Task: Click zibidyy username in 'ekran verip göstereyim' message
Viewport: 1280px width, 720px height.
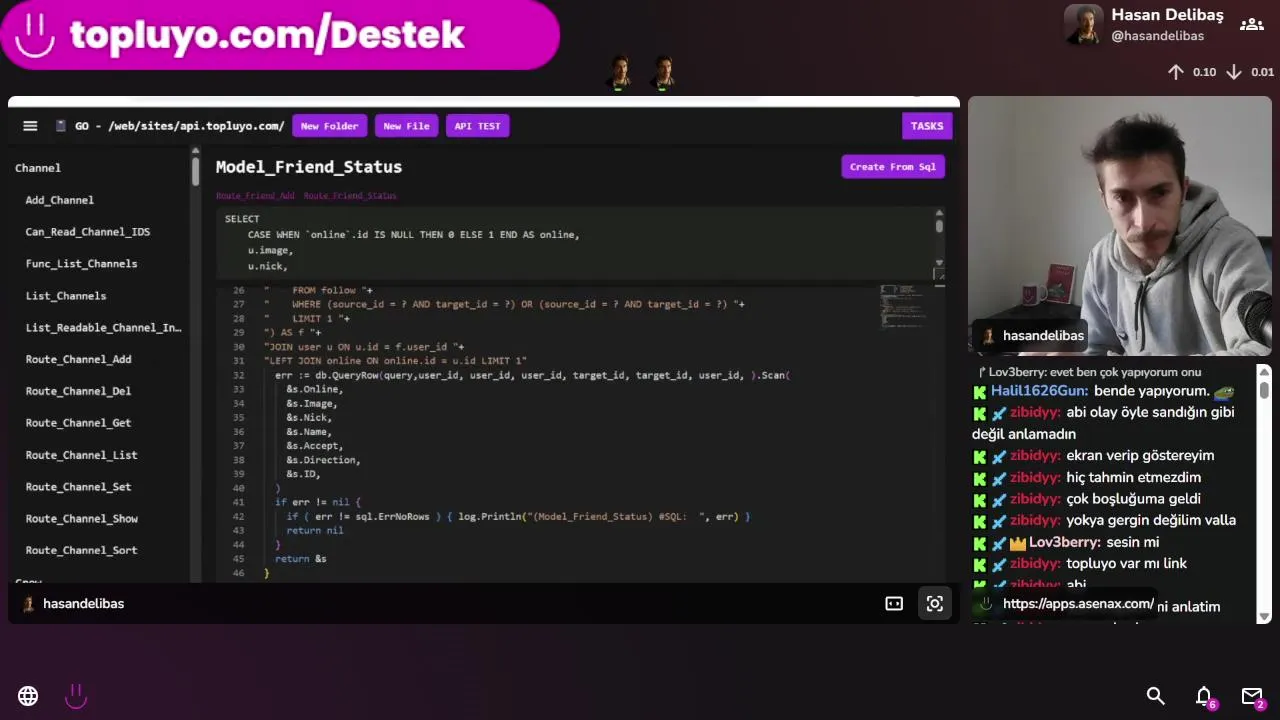Action: point(1034,456)
